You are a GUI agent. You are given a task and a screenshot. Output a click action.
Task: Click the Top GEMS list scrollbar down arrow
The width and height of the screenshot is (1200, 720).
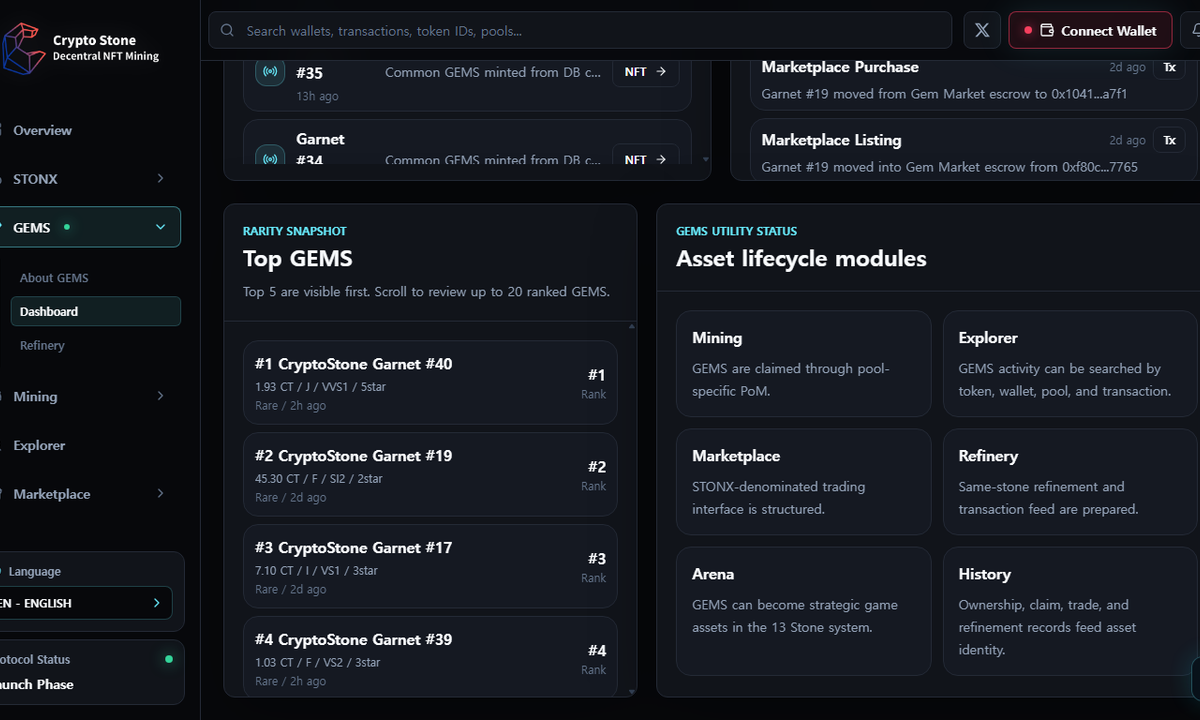coord(631,691)
